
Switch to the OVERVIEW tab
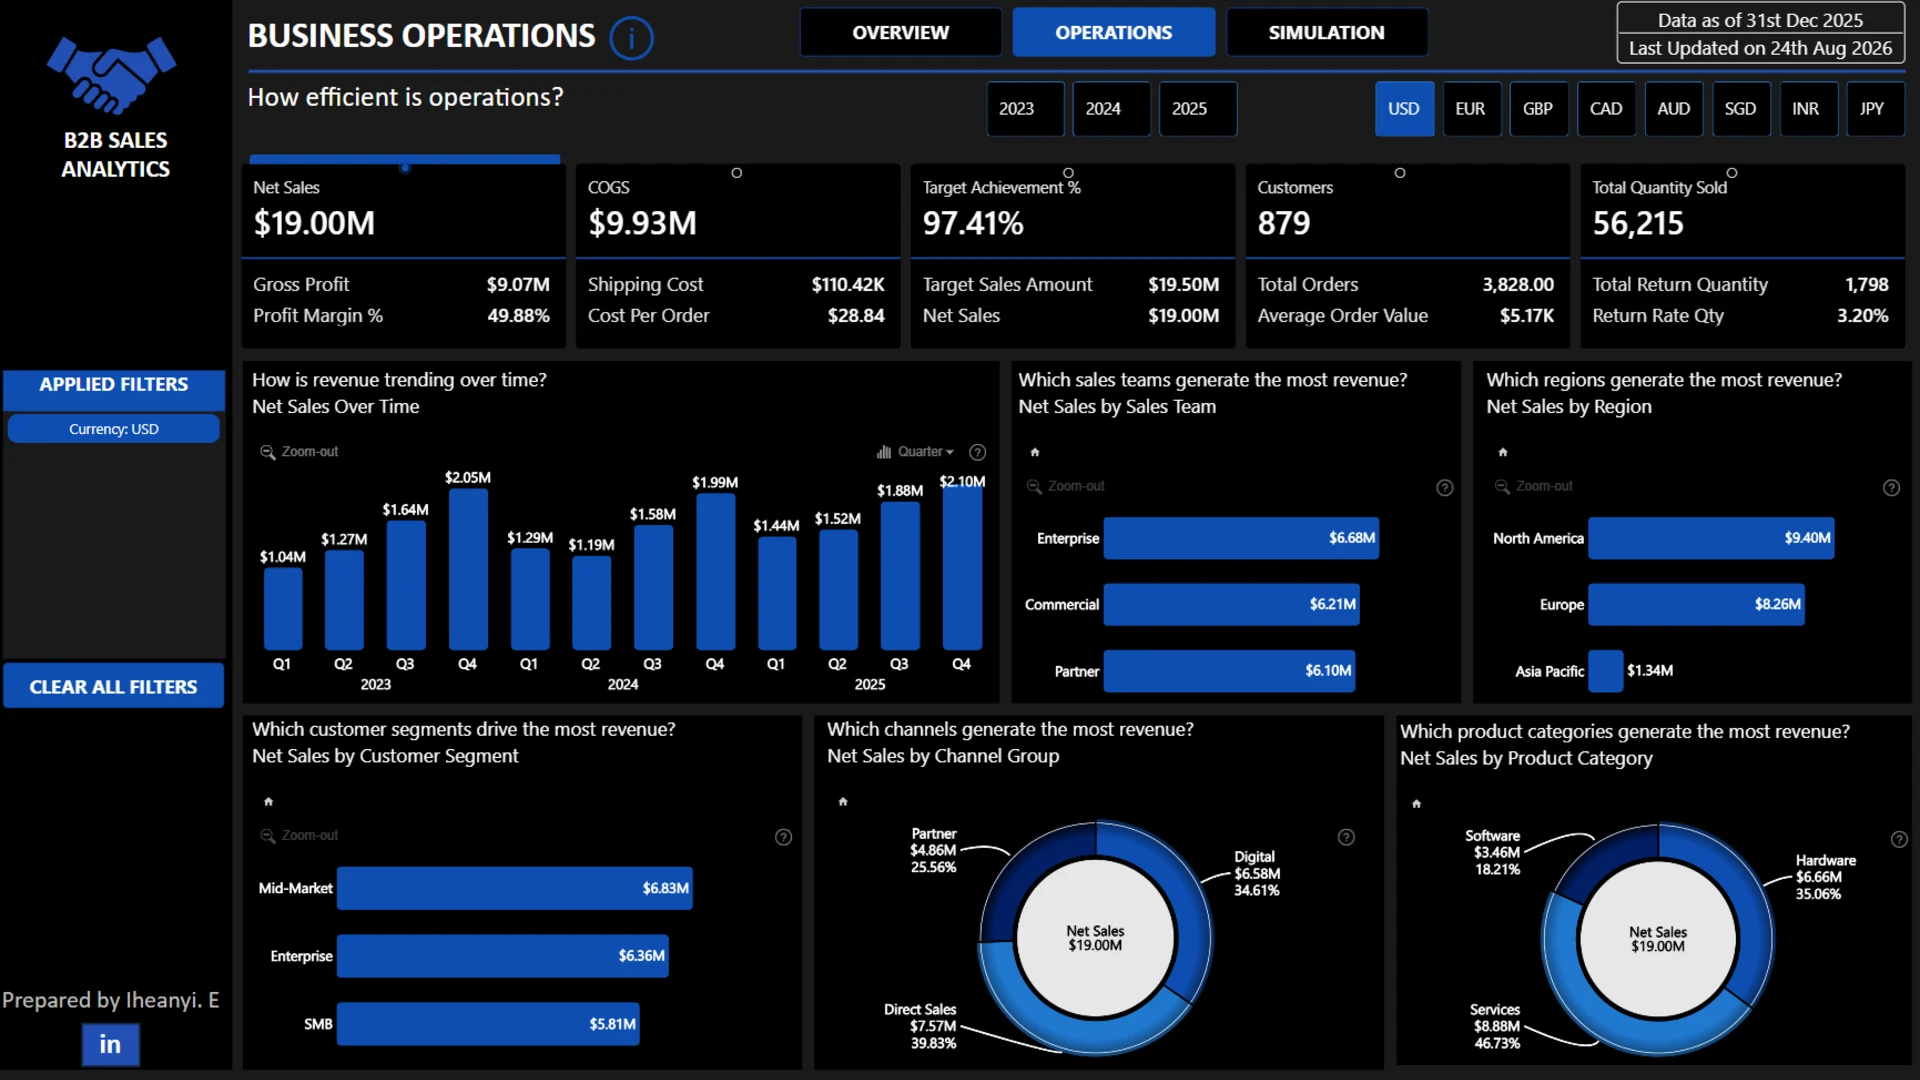(x=900, y=32)
